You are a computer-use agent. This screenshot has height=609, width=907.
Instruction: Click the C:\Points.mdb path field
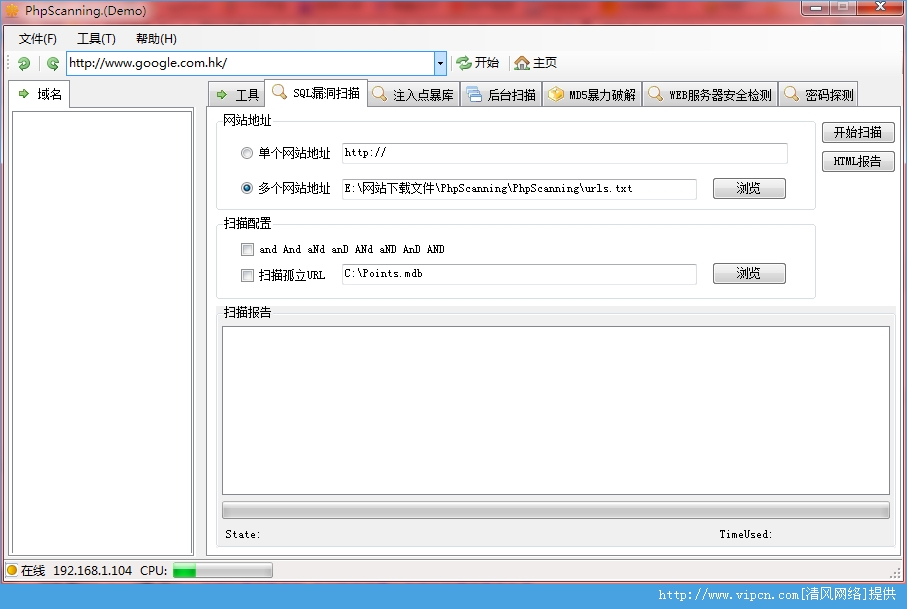pyautogui.click(x=519, y=274)
